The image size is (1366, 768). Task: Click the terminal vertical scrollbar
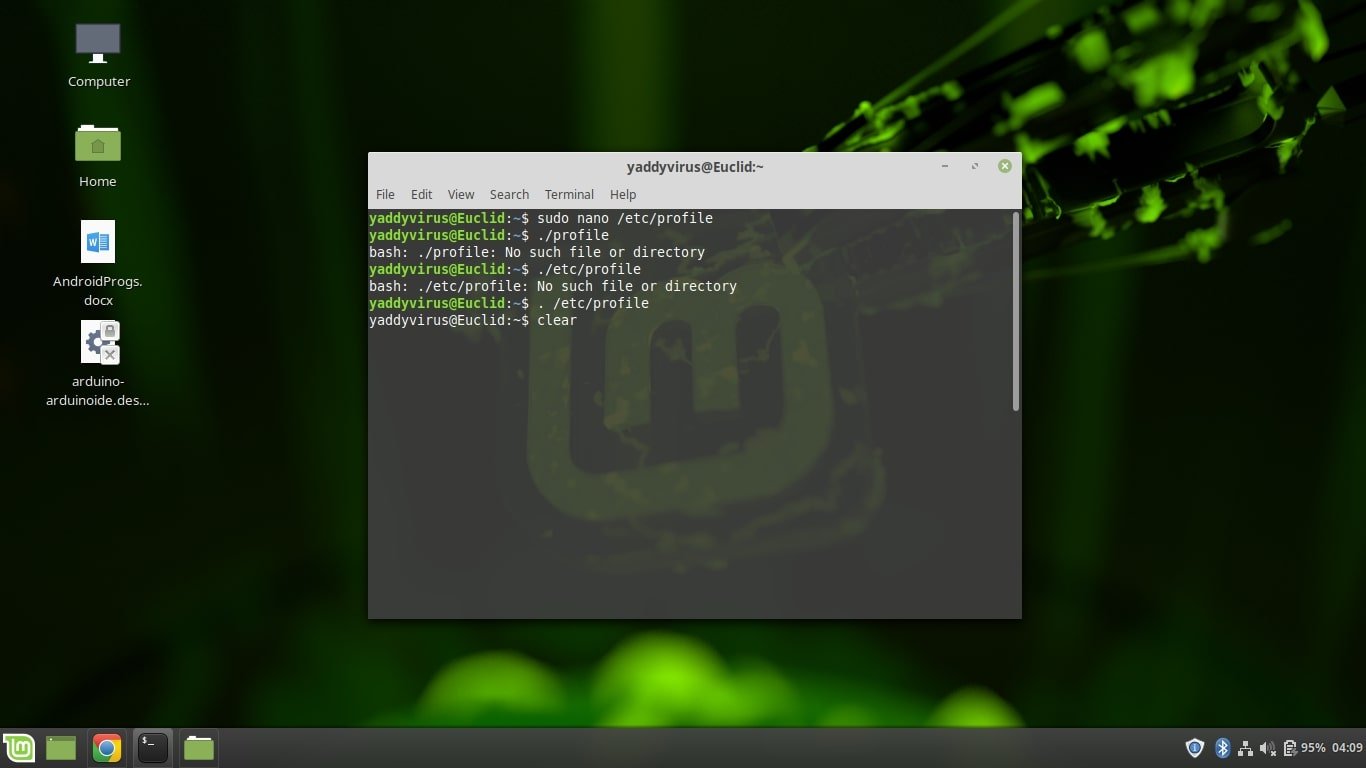coord(1016,311)
